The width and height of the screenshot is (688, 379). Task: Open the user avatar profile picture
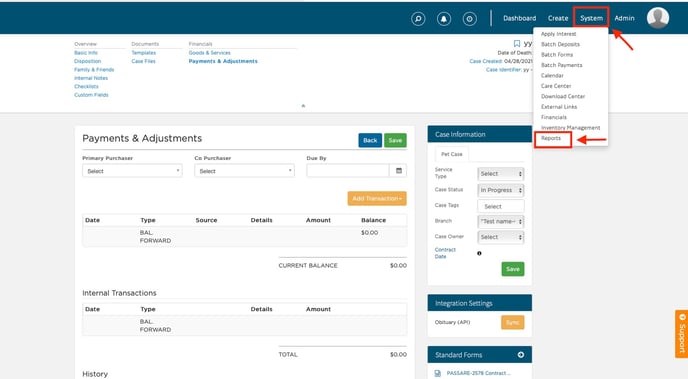(x=658, y=18)
